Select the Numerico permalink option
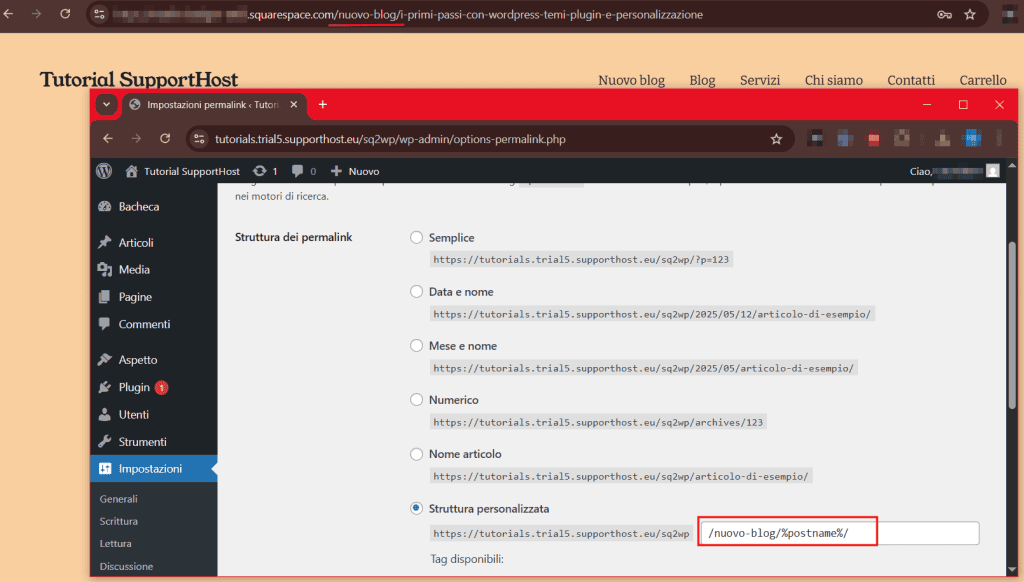This screenshot has height=582, width=1024. click(416, 400)
